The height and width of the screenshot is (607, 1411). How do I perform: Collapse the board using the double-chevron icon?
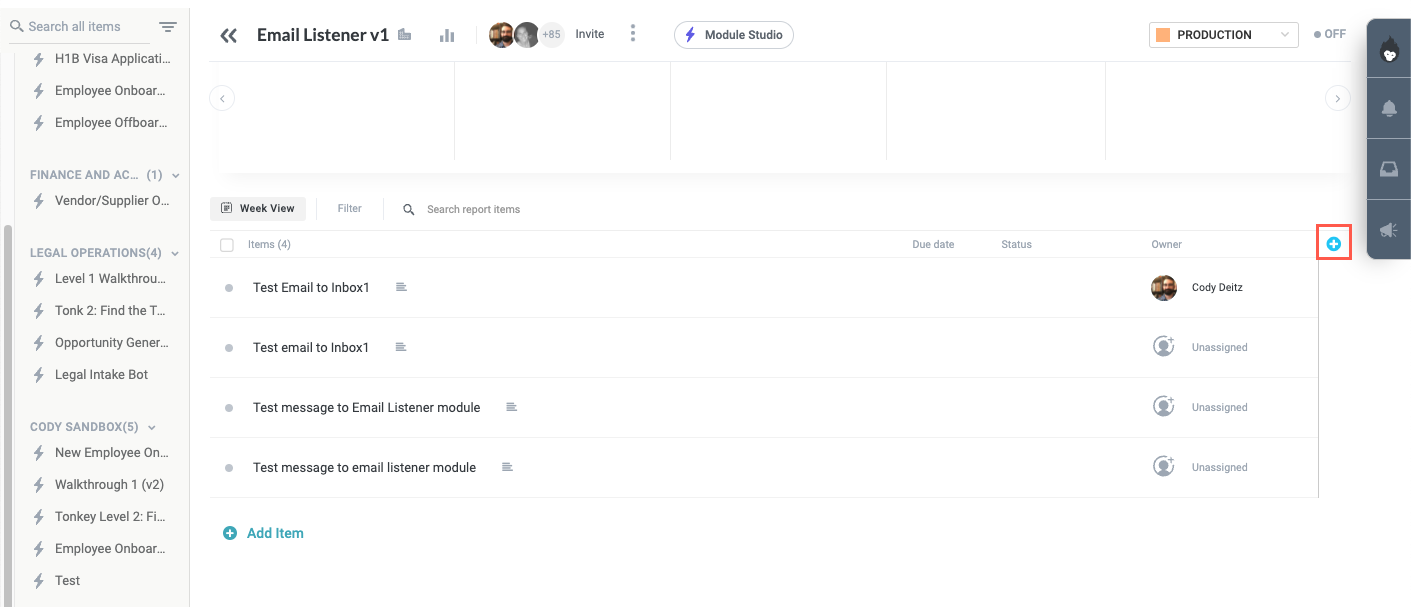(x=228, y=34)
